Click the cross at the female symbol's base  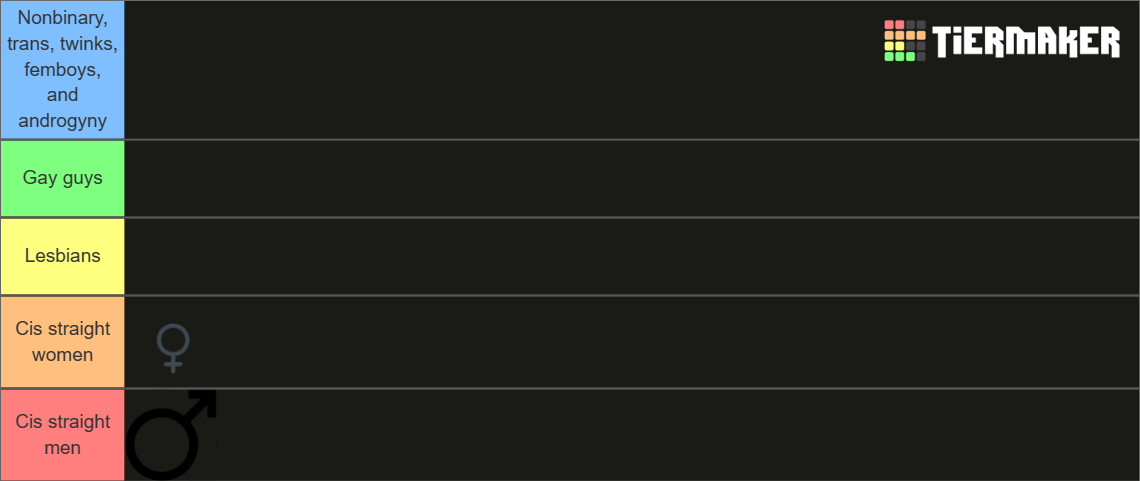pos(173,365)
